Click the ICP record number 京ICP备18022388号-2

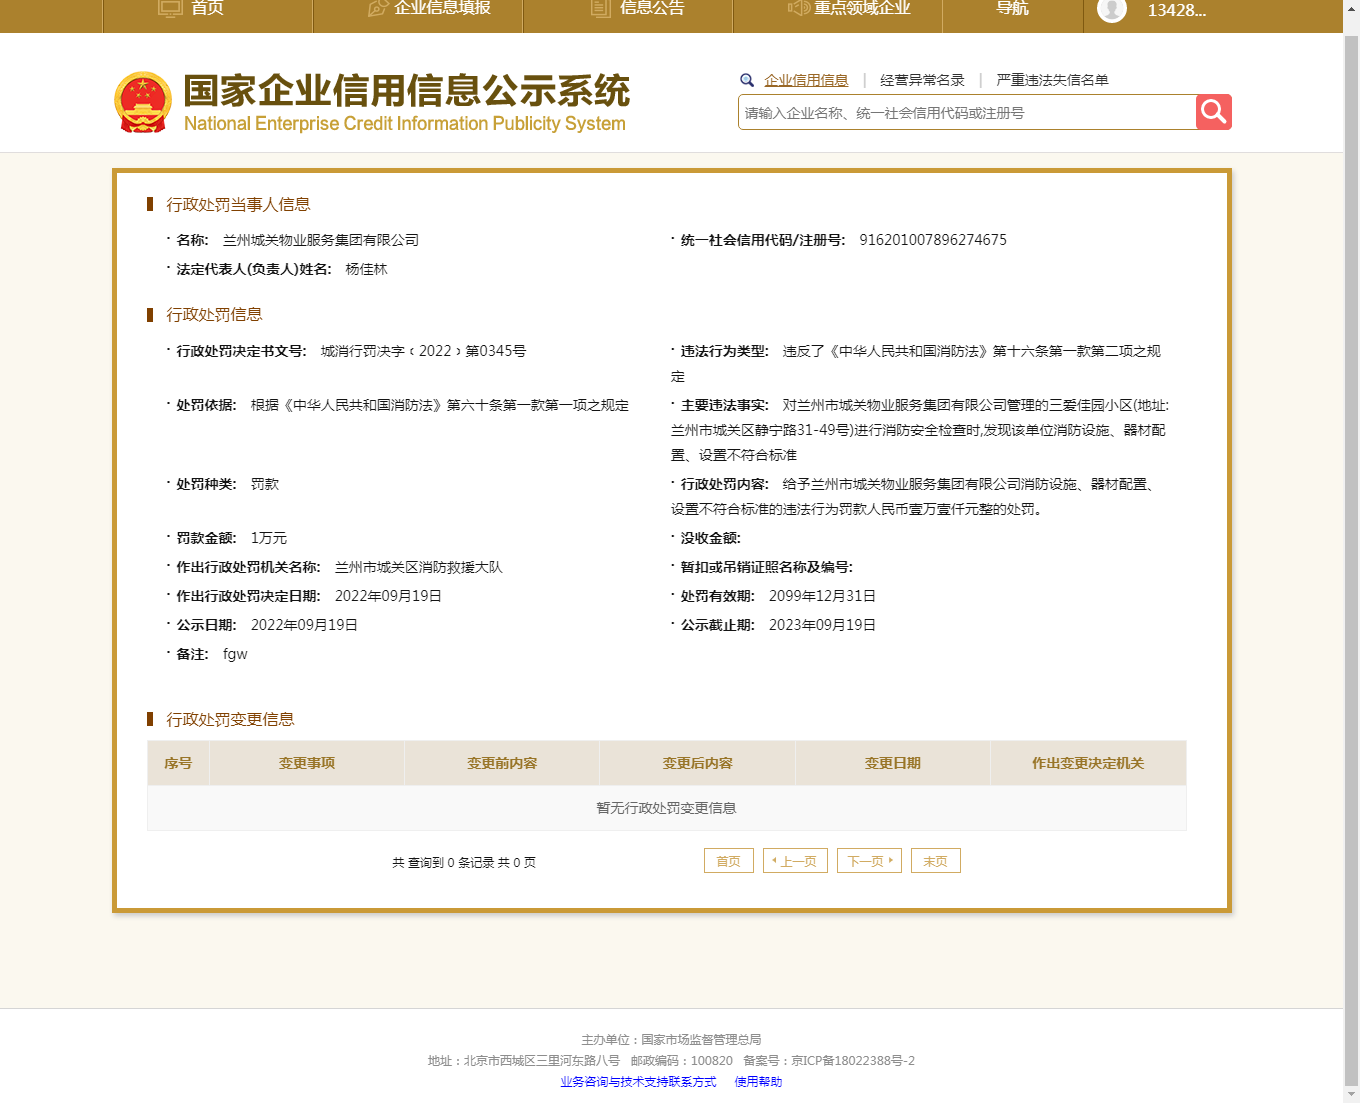(853, 1061)
